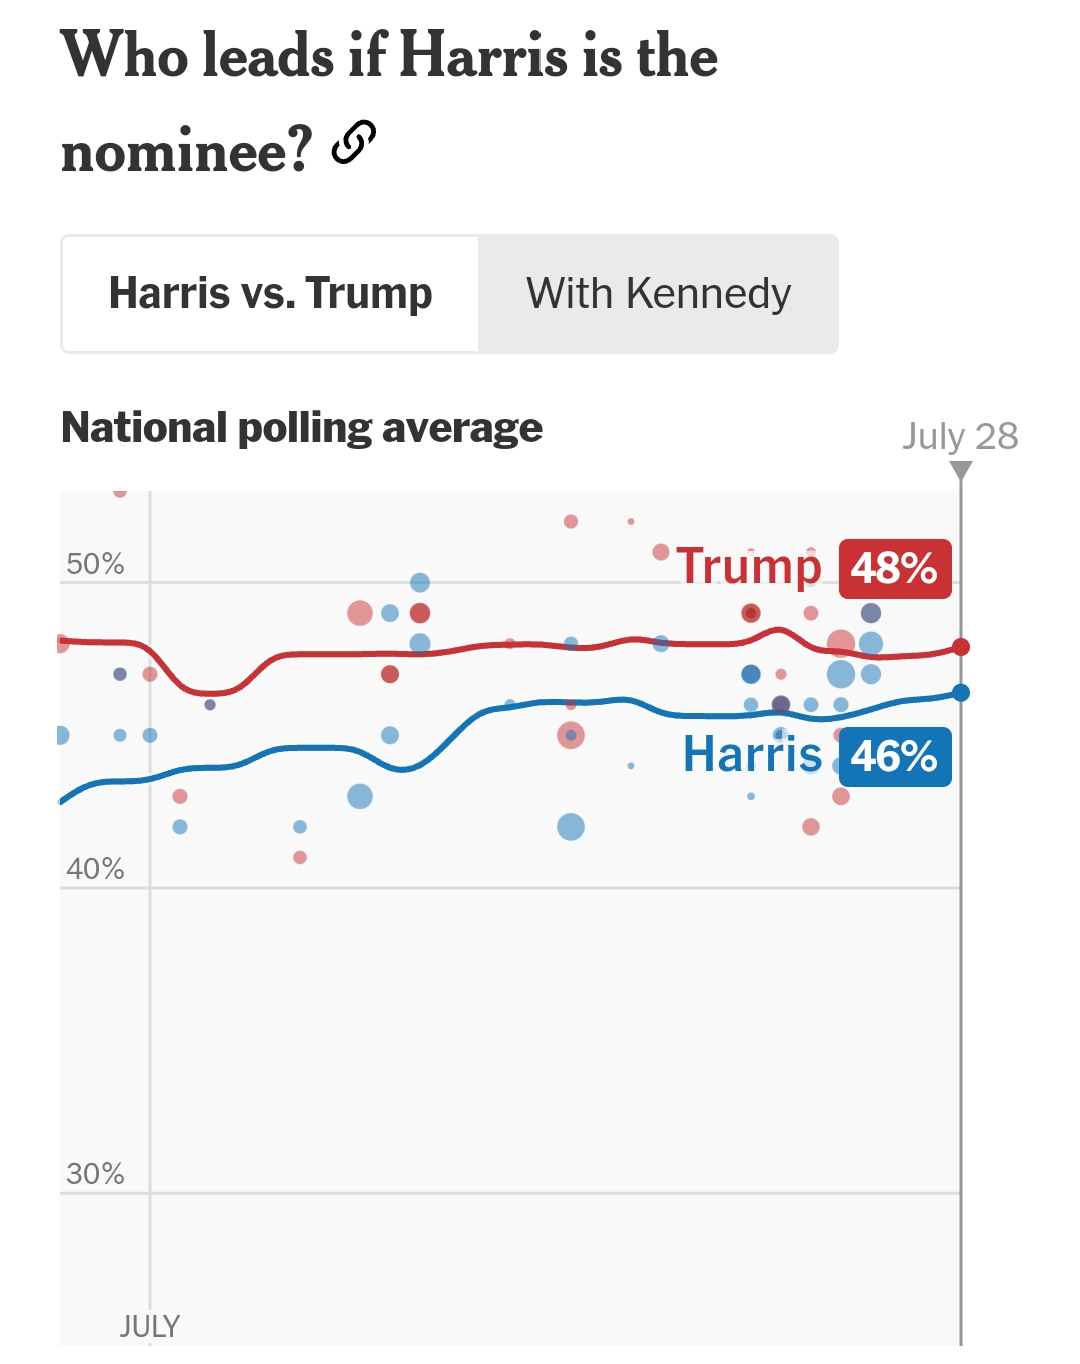Click the "National polling average" heading
The height and width of the screenshot is (1364, 1080).
tap(302, 428)
